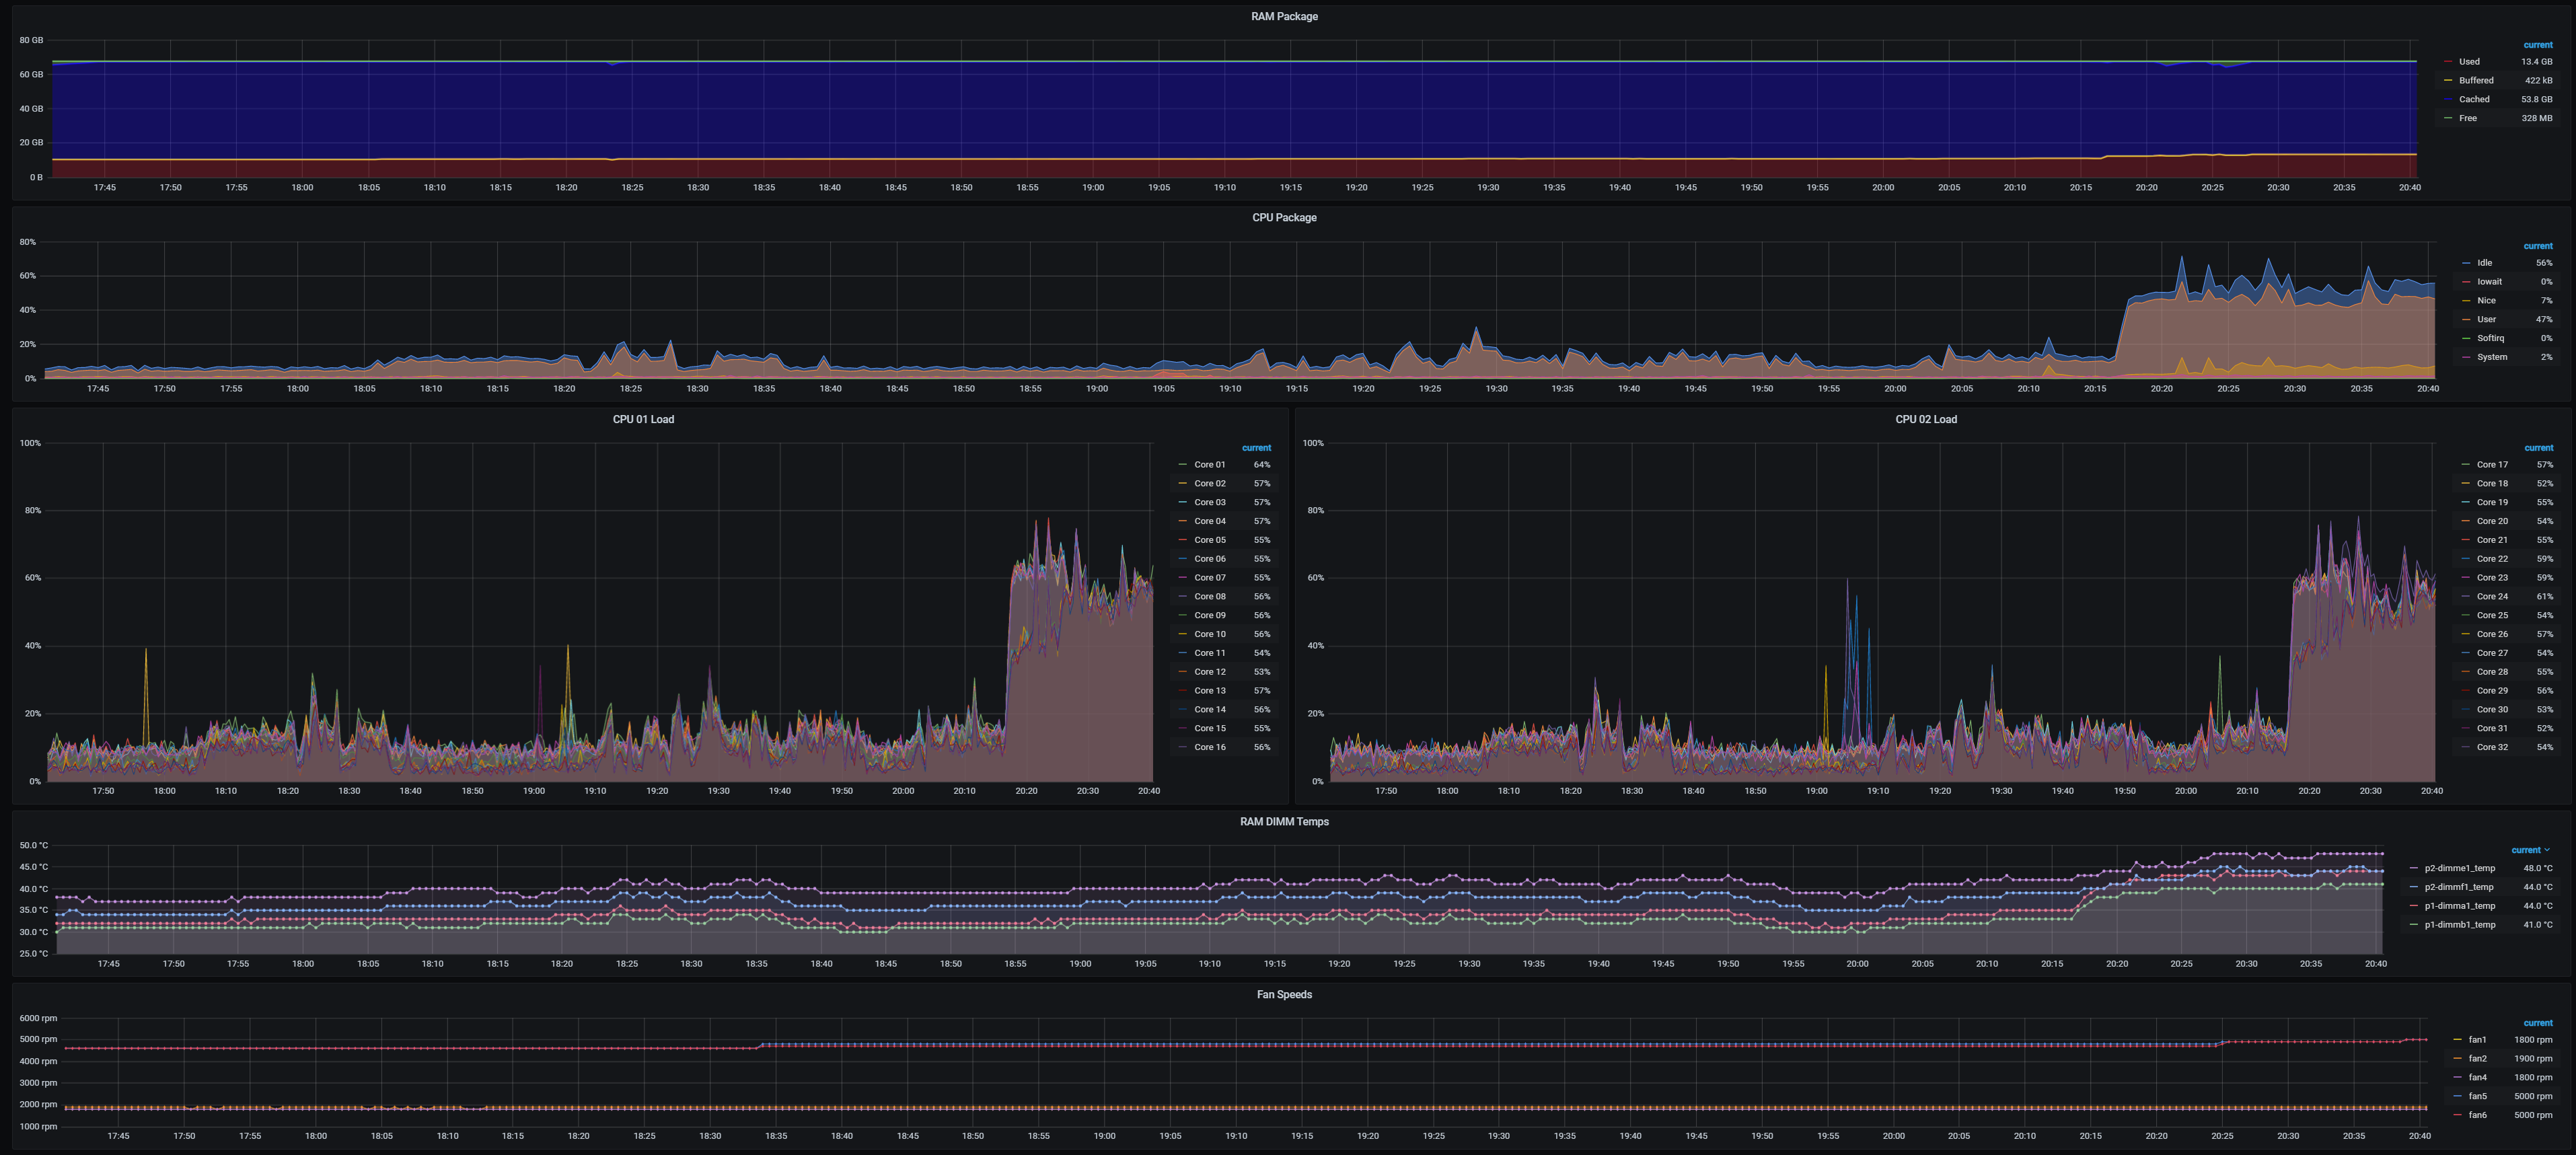Click the 13.4 GB Used value

coord(2536,62)
